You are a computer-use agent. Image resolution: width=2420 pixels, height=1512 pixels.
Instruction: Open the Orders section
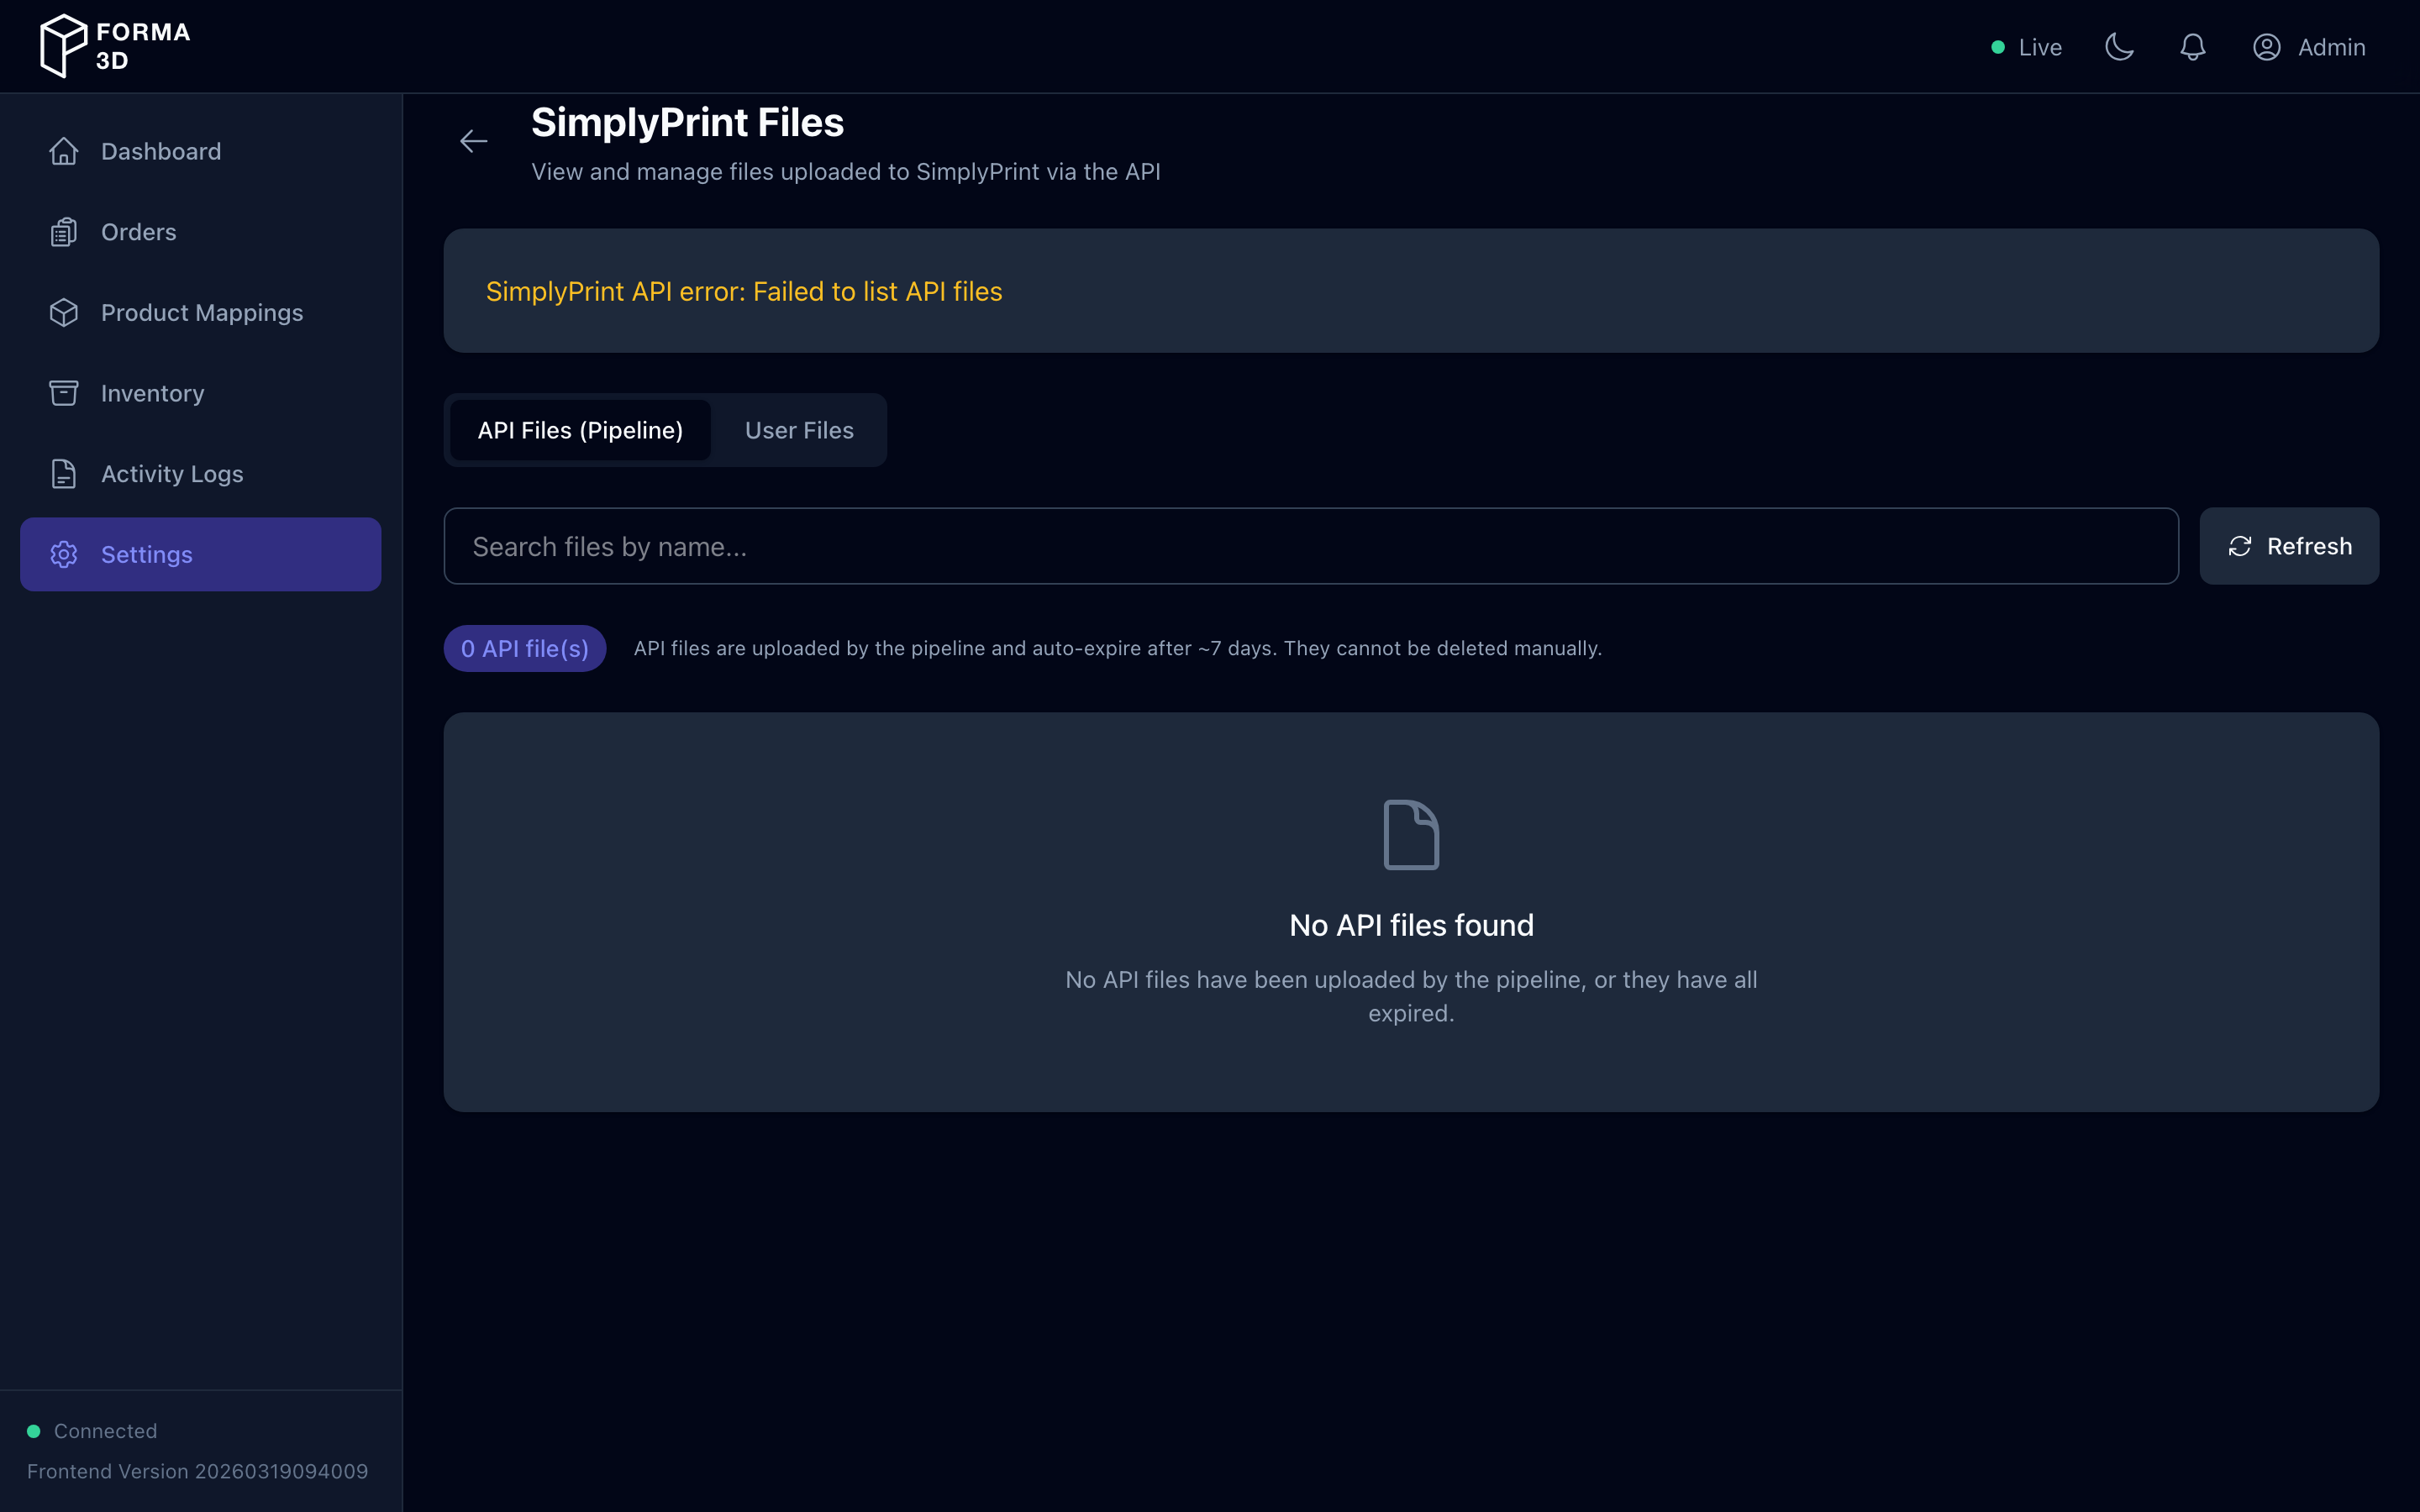(x=138, y=231)
